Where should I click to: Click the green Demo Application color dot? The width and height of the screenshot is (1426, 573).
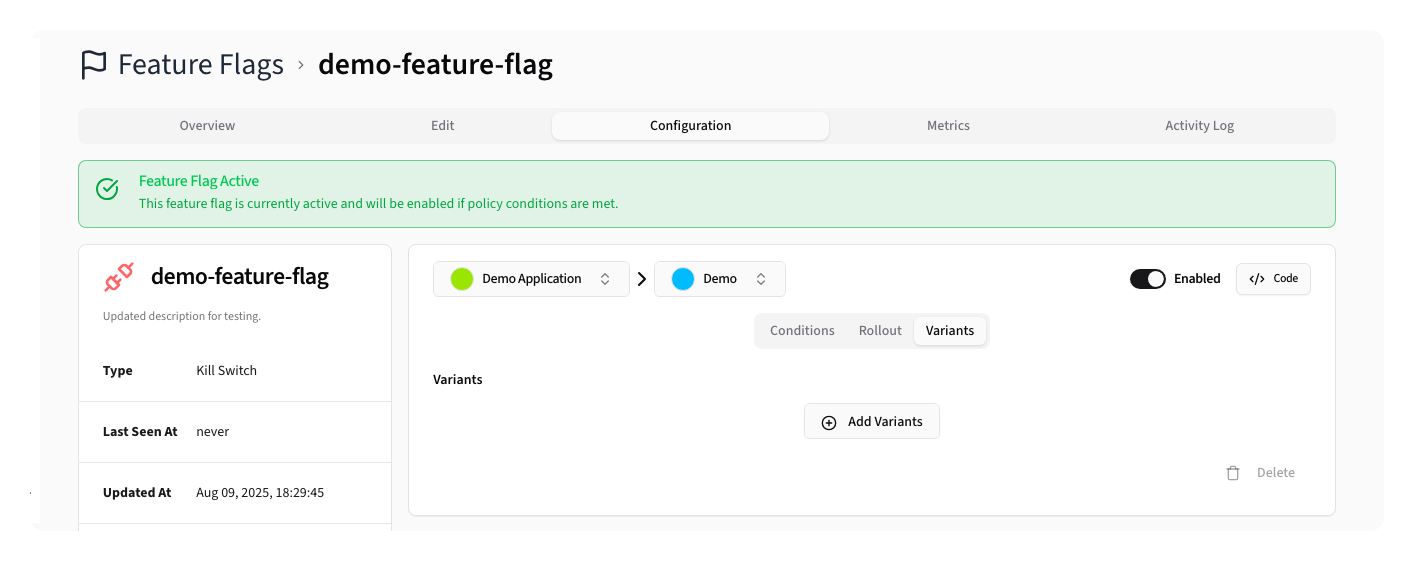461,279
